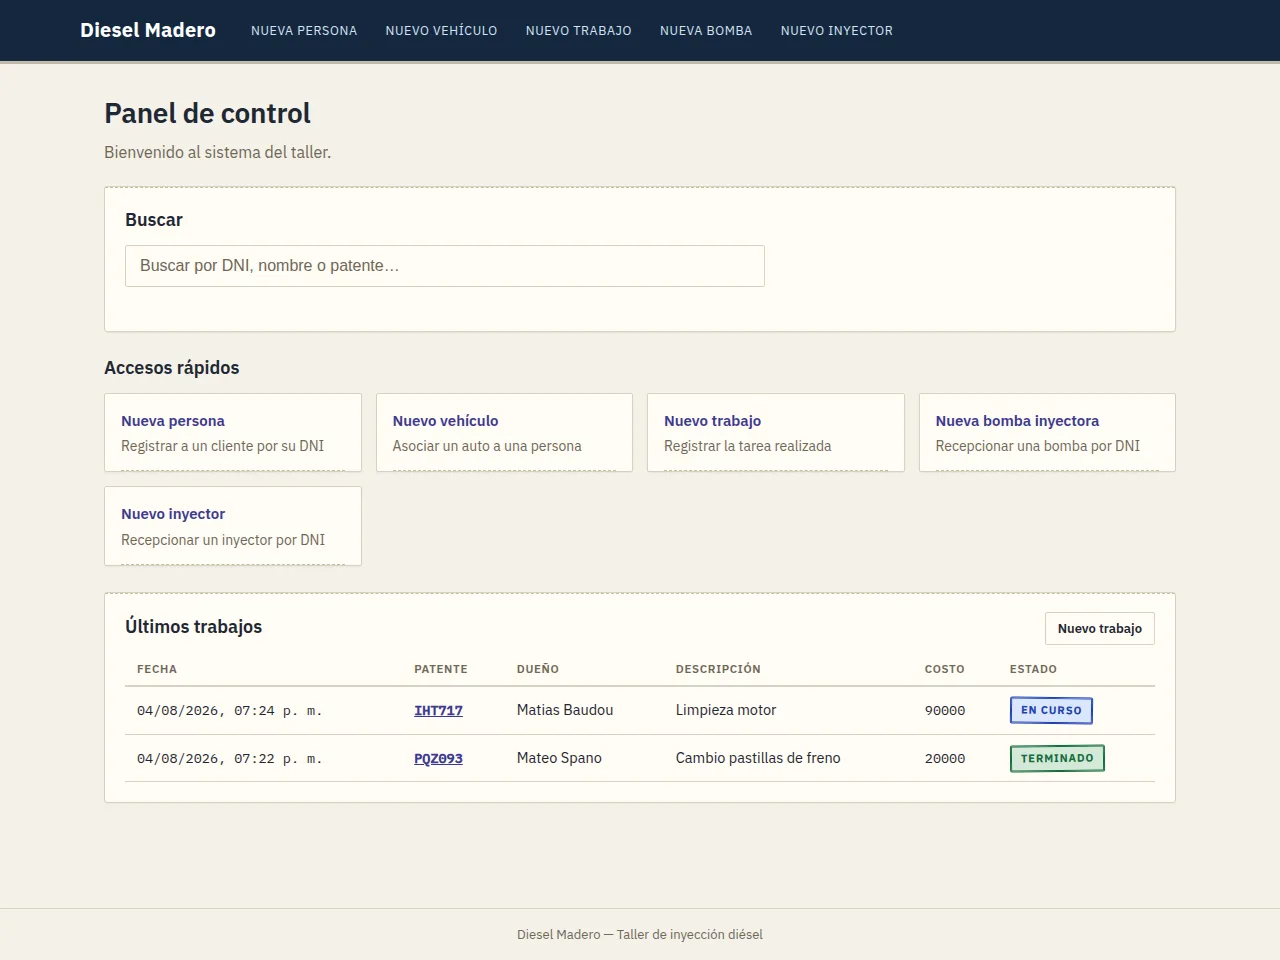Open the Nuevo trabajo quick access card
Viewport: 1280px width, 960px height.
pos(776,433)
